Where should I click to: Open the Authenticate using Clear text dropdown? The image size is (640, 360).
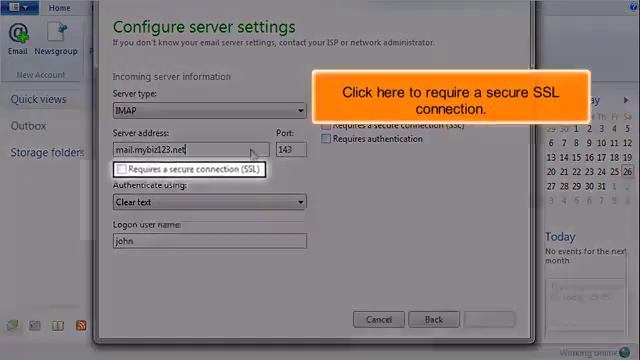pyautogui.click(x=209, y=202)
